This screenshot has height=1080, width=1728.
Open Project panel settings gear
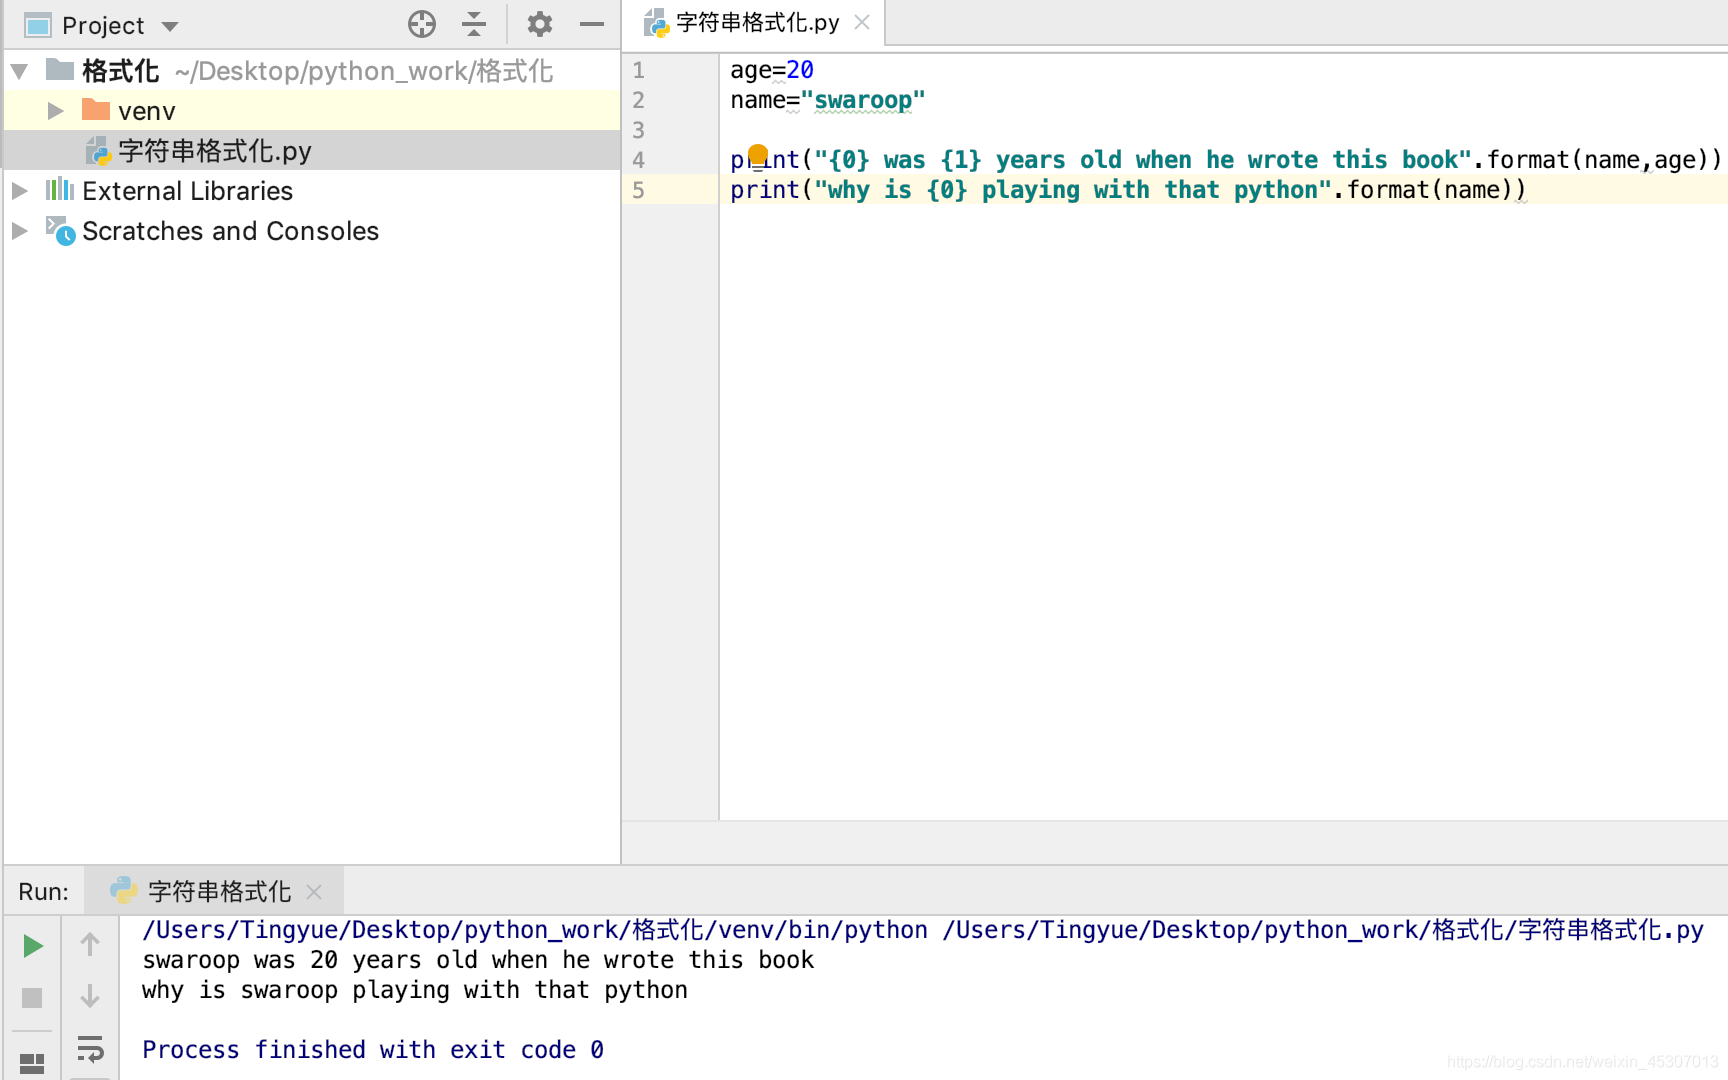pyautogui.click(x=540, y=24)
